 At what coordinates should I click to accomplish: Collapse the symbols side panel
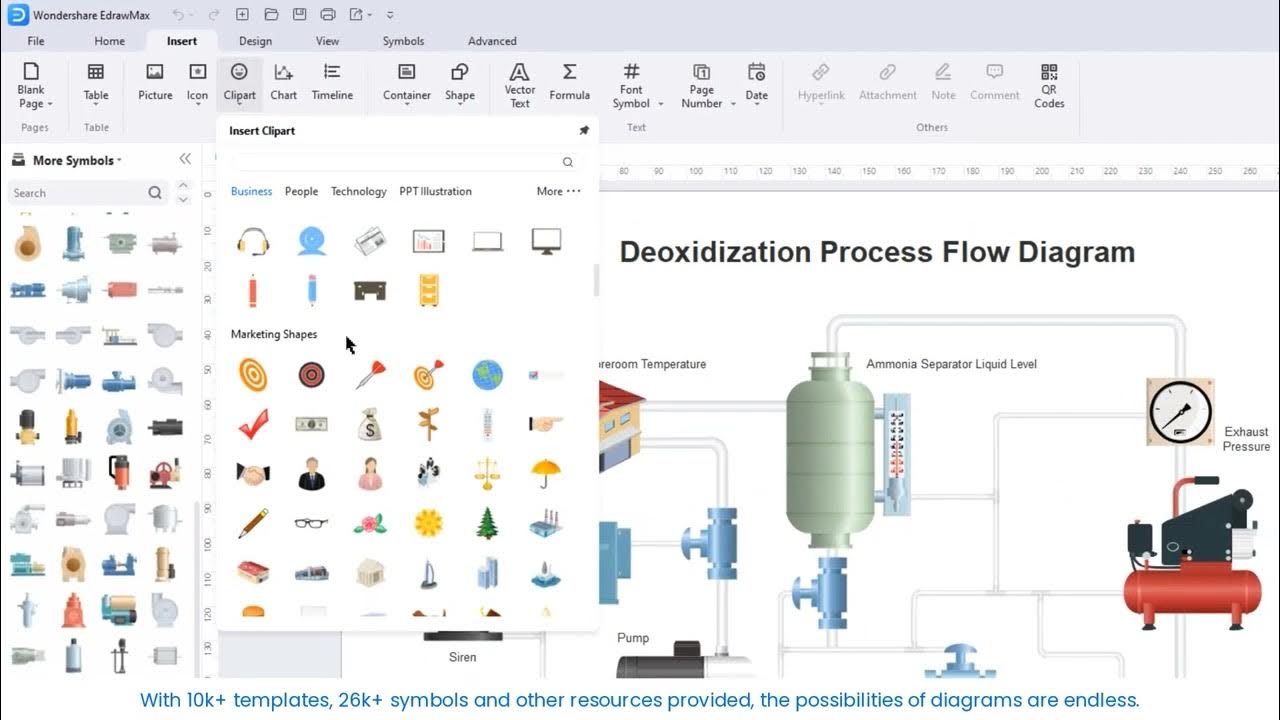pyautogui.click(x=185, y=159)
